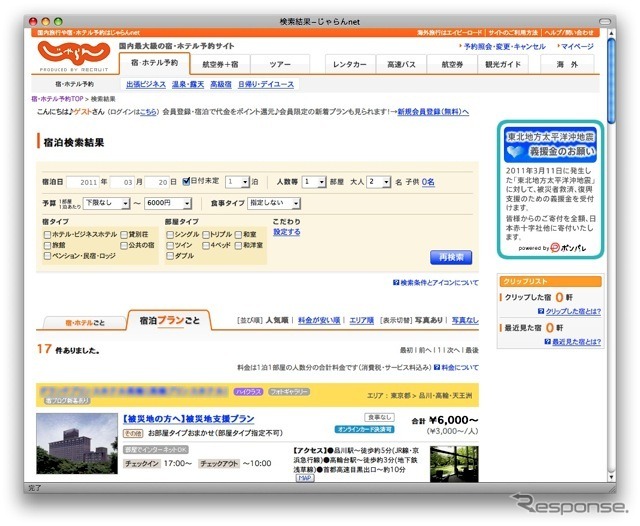The width and height of the screenshot is (640, 526).
Task: Click the window toolbar toggle pill
Action: [604, 21]
